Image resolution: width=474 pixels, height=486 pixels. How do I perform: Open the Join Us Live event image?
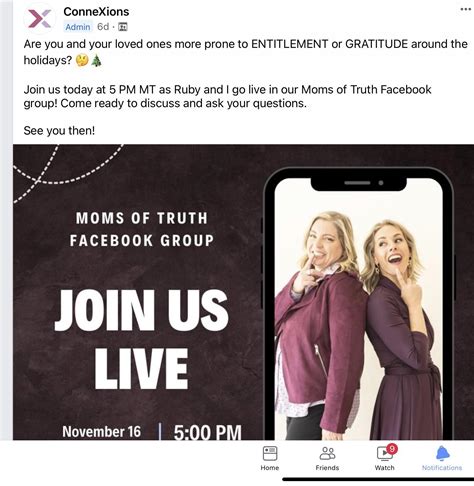click(x=243, y=292)
